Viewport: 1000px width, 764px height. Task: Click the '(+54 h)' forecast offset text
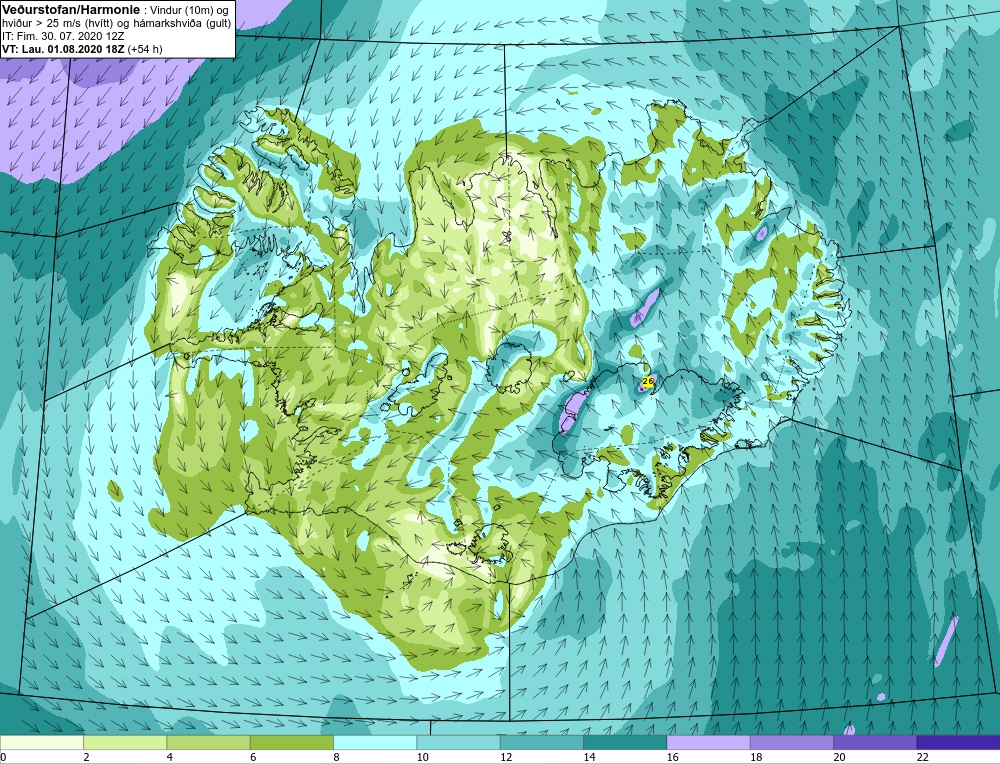(x=145, y=49)
